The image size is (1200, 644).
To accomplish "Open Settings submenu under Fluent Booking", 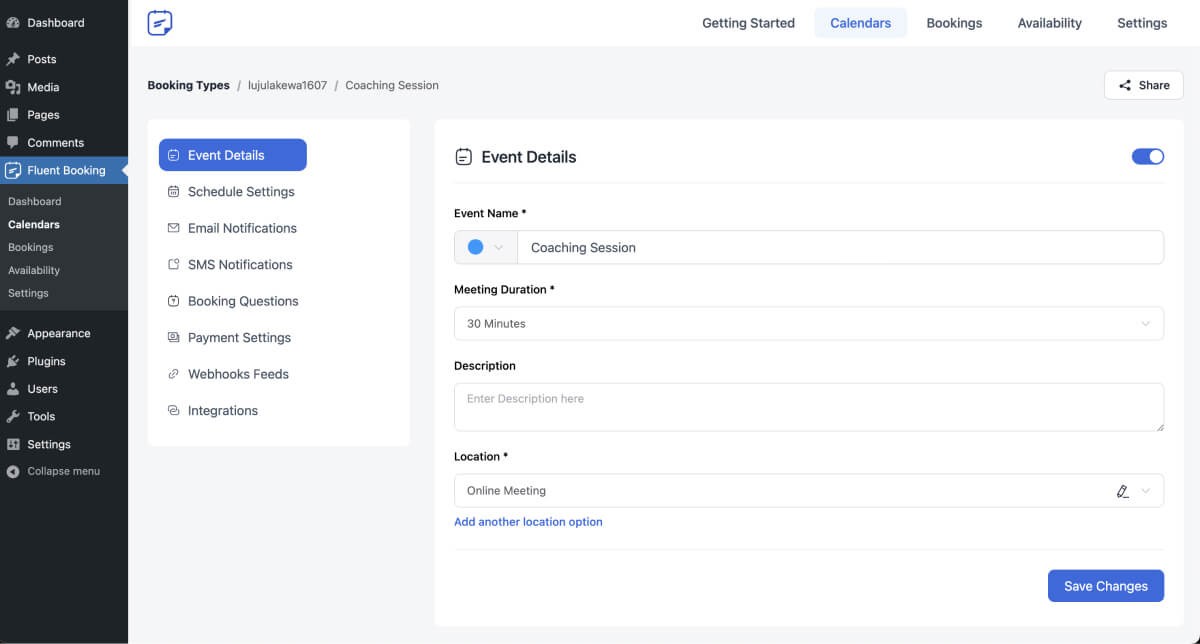I will pyautogui.click(x=28, y=293).
